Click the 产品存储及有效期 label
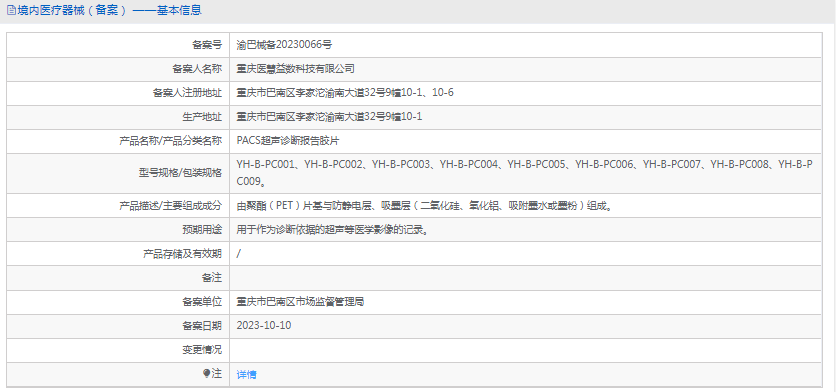The height and width of the screenshot is (392, 836). [182, 254]
